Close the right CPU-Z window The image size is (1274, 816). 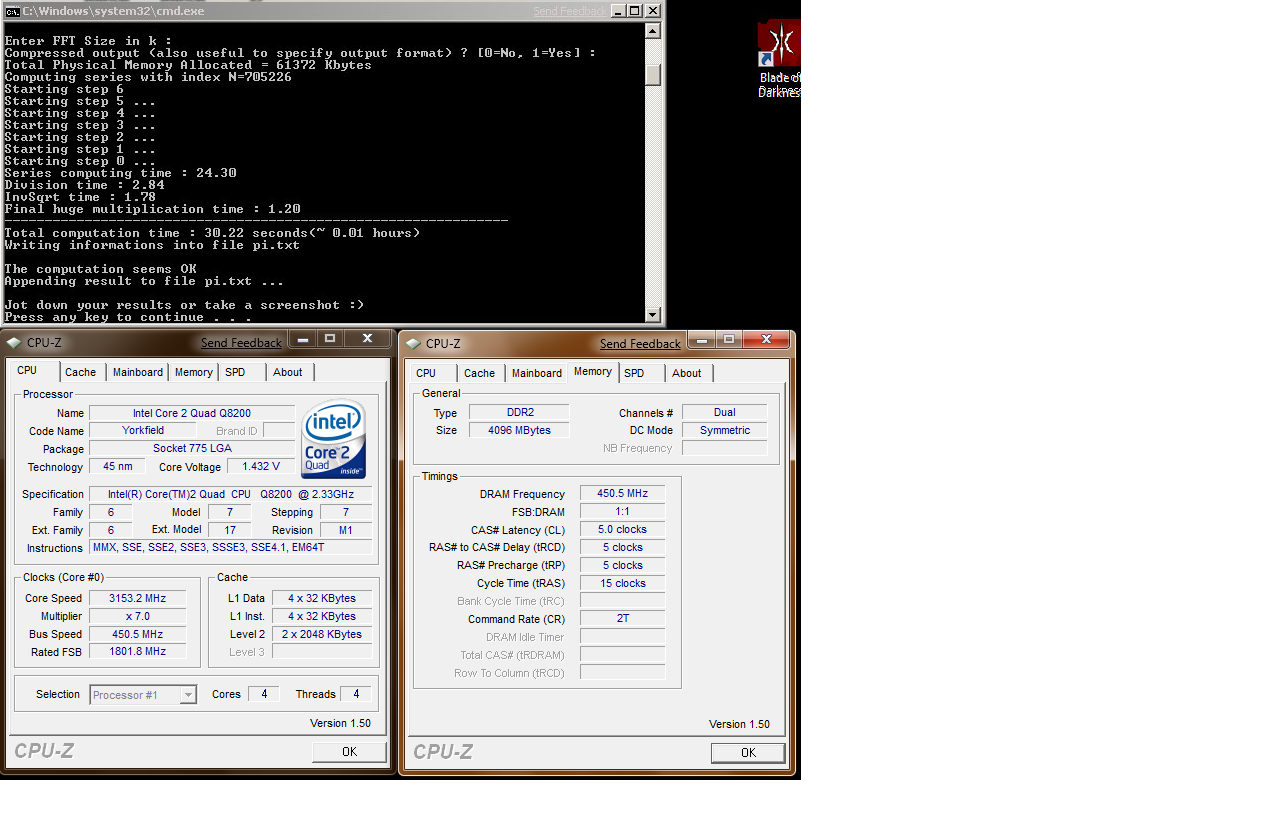pyautogui.click(x=767, y=340)
